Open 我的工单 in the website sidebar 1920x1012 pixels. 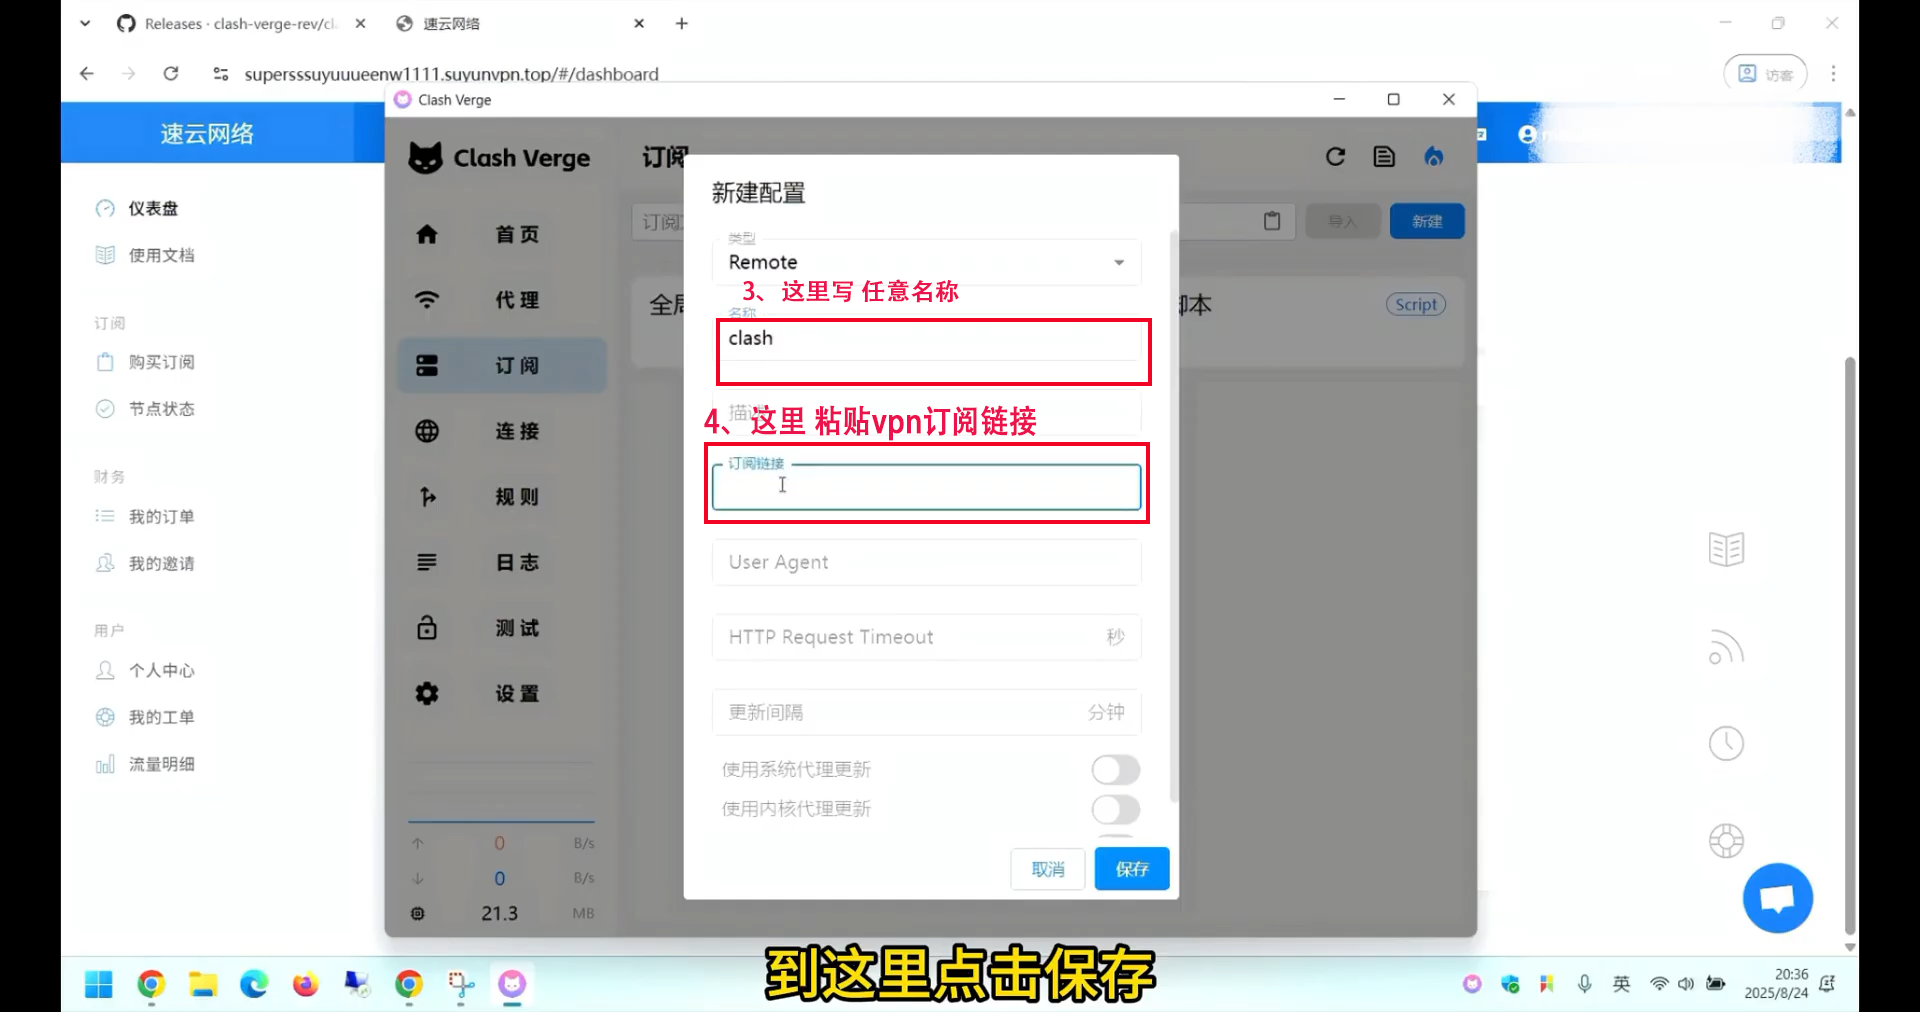[x=160, y=717]
